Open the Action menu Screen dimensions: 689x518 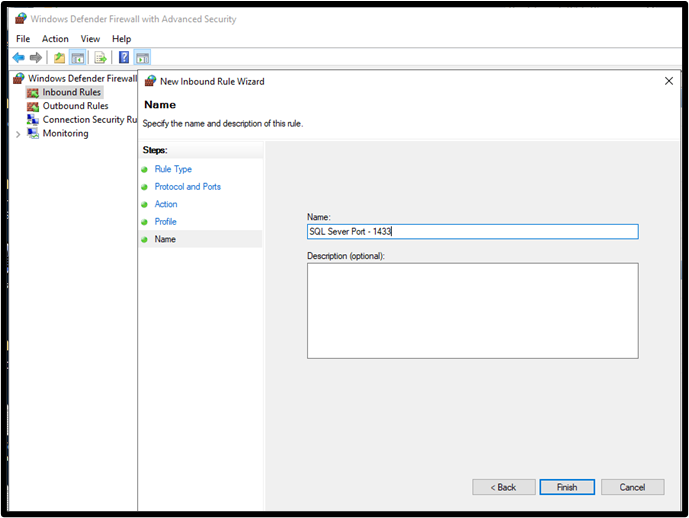[x=55, y=39]
